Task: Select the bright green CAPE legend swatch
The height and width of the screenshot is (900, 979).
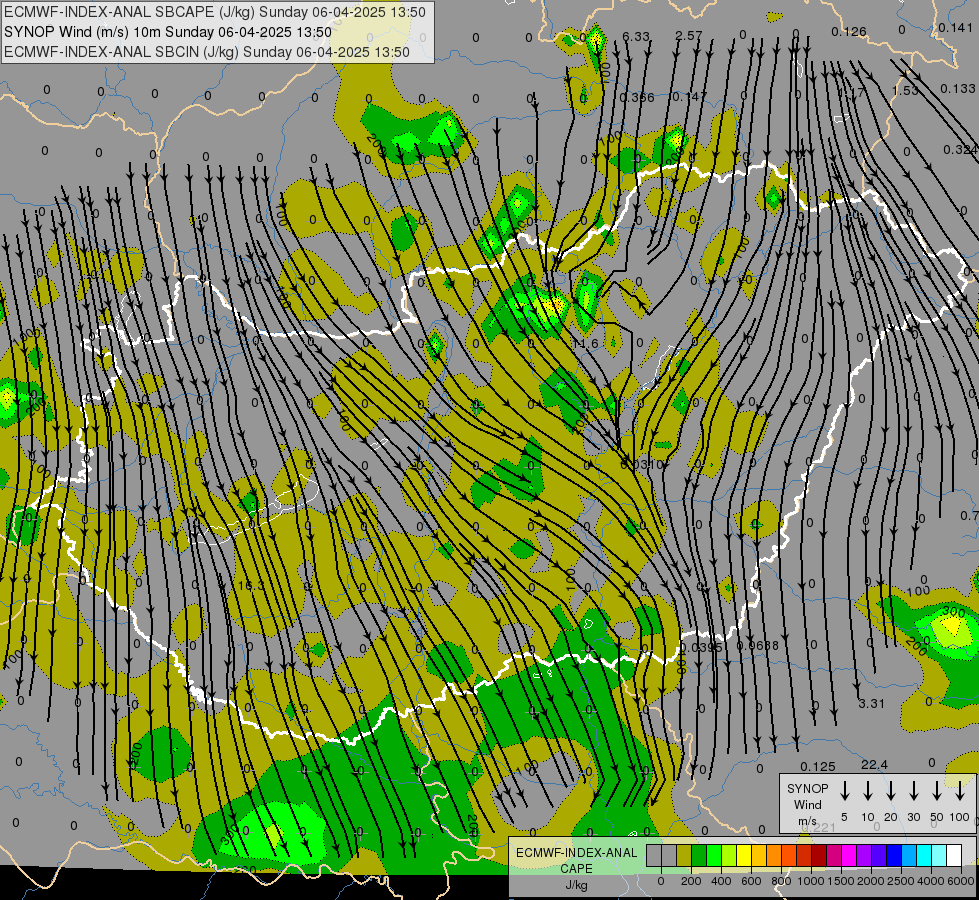Action: (x=714, y=855)
